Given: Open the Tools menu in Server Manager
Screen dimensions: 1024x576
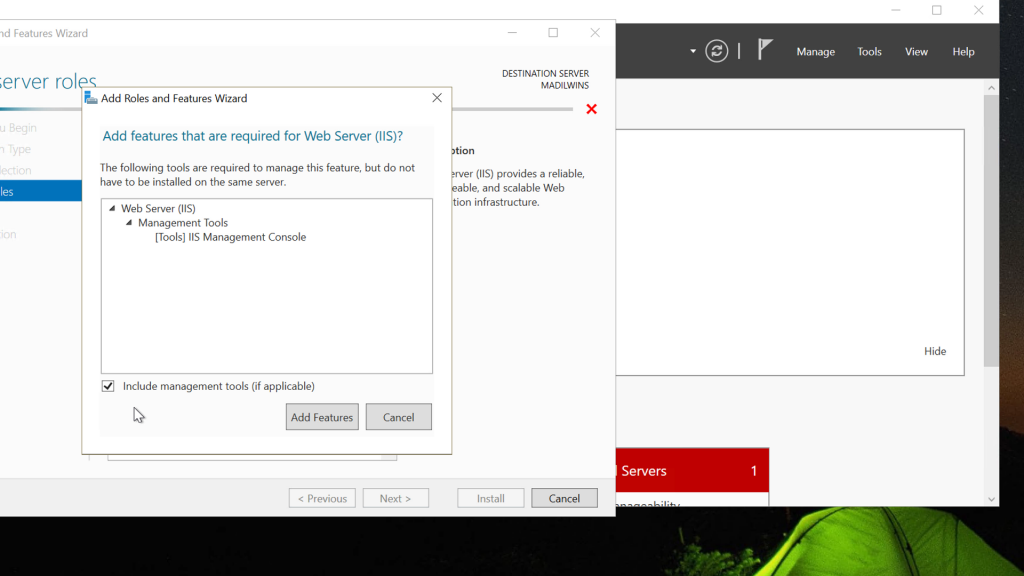Looking at the screenshot, I should click(869, 52).
